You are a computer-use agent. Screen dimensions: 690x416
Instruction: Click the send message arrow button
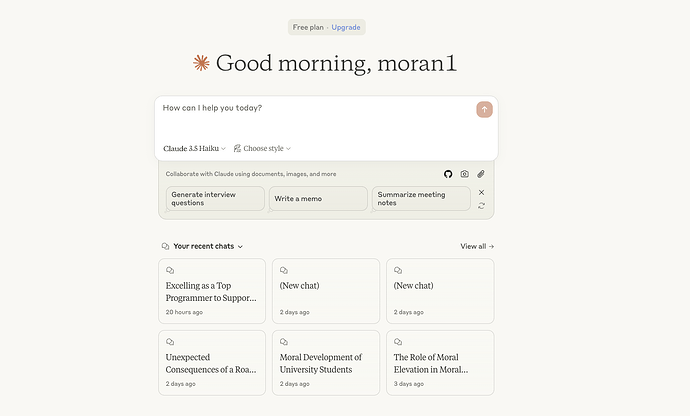click(x=484, y=110)
